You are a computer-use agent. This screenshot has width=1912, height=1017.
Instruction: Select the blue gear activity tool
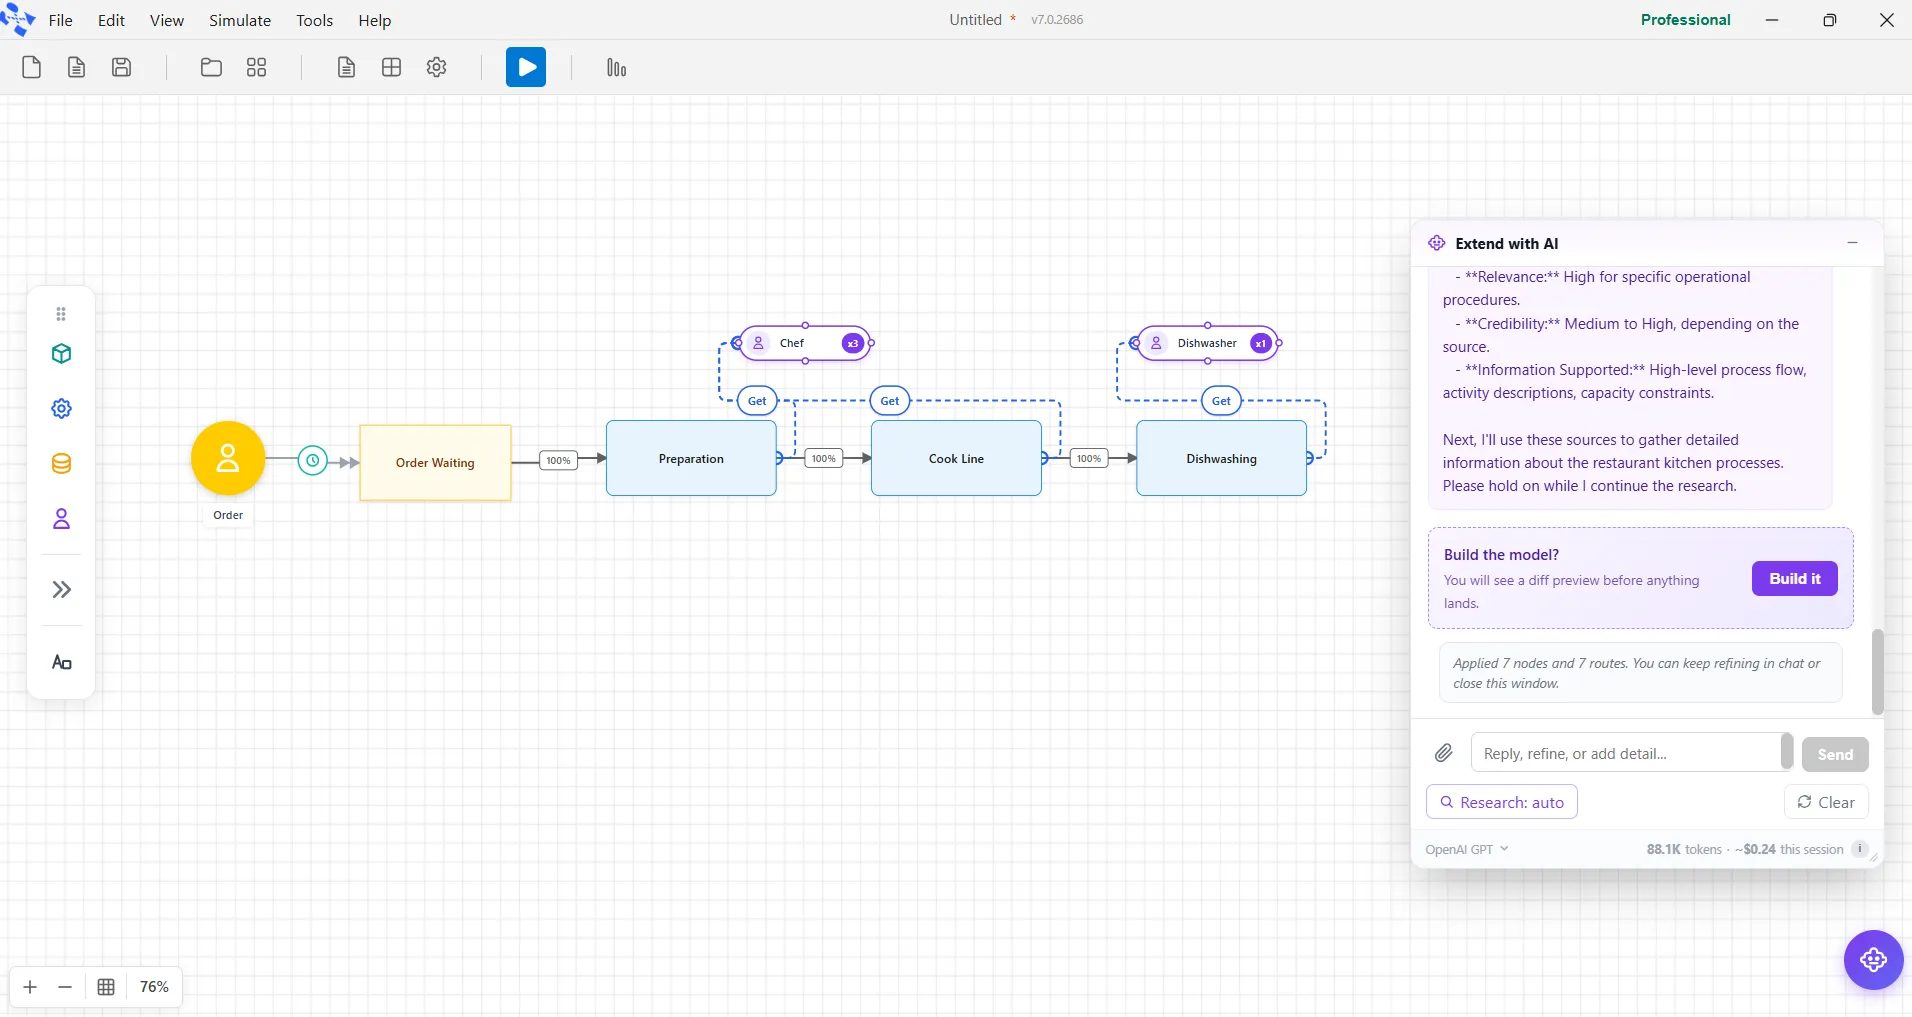[61, 409]
